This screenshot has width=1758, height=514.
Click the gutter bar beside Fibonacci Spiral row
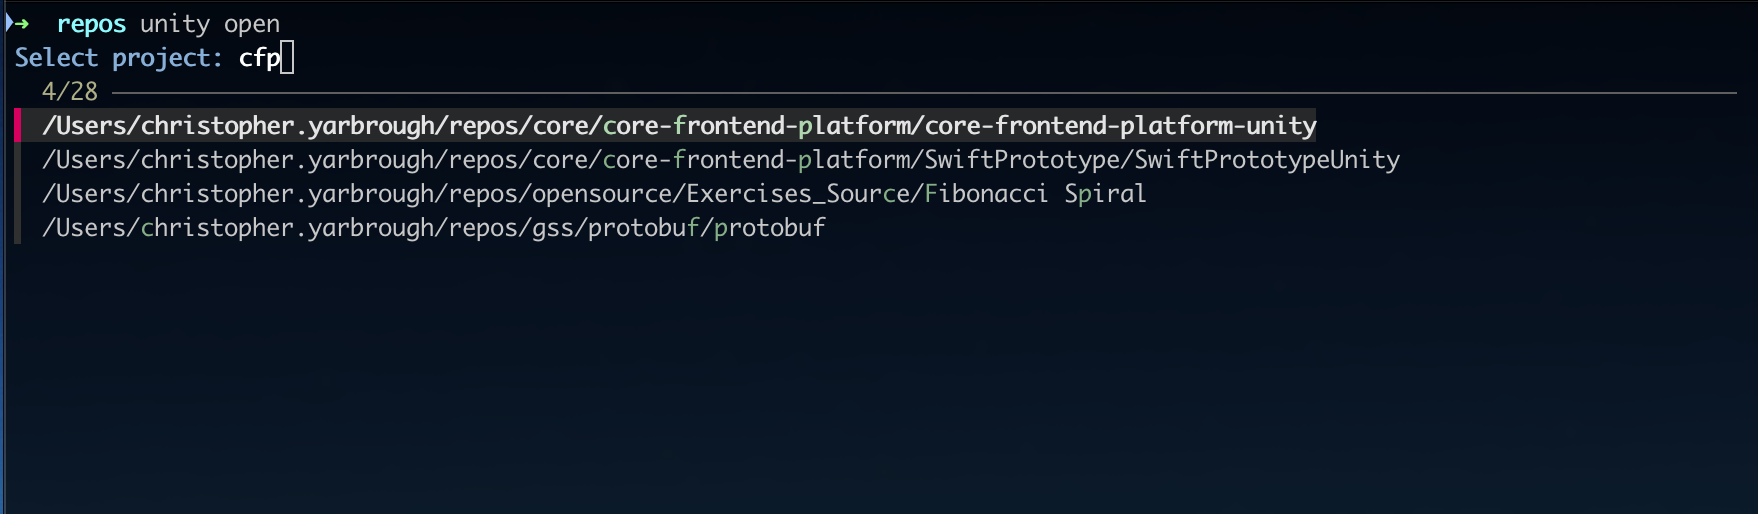tap(18, 194)
